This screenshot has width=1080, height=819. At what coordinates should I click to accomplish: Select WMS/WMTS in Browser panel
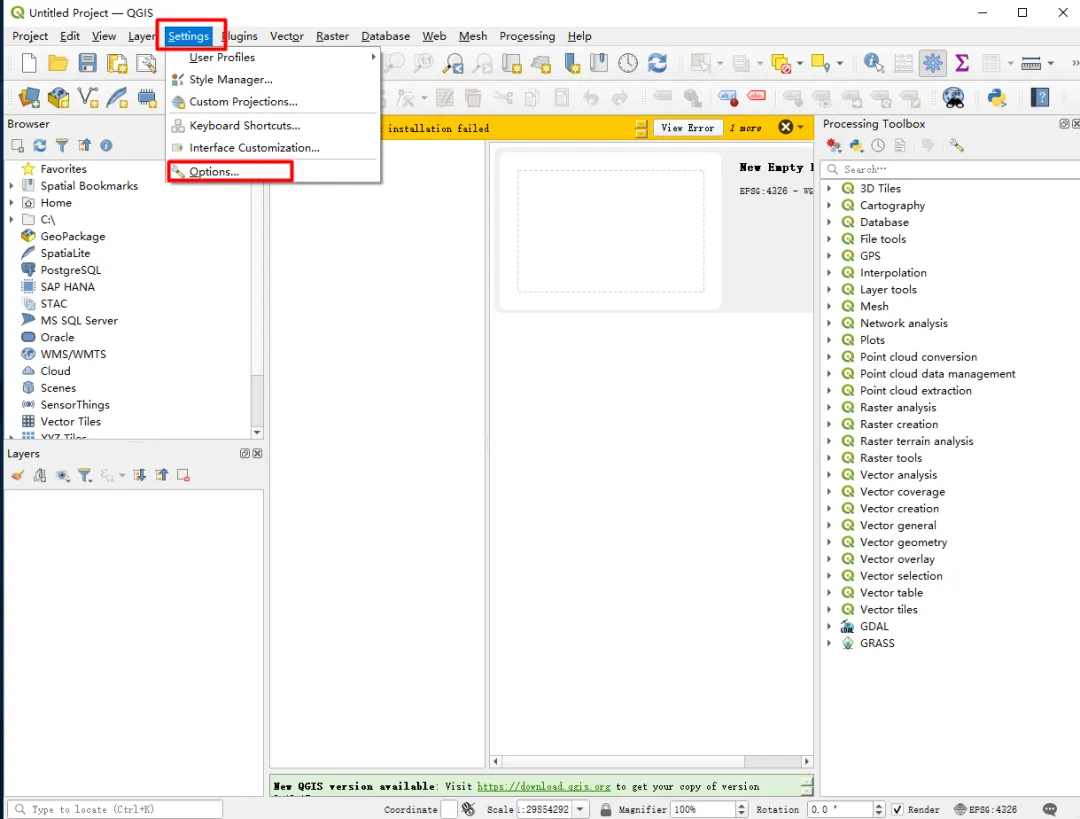point(73,354)
